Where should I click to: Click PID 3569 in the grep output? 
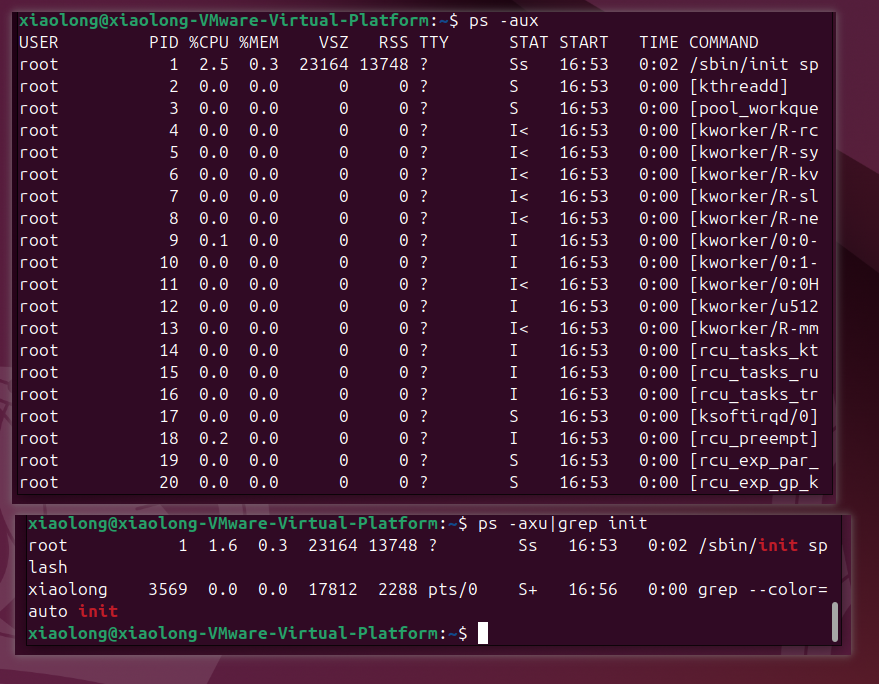tap(168, 589)
